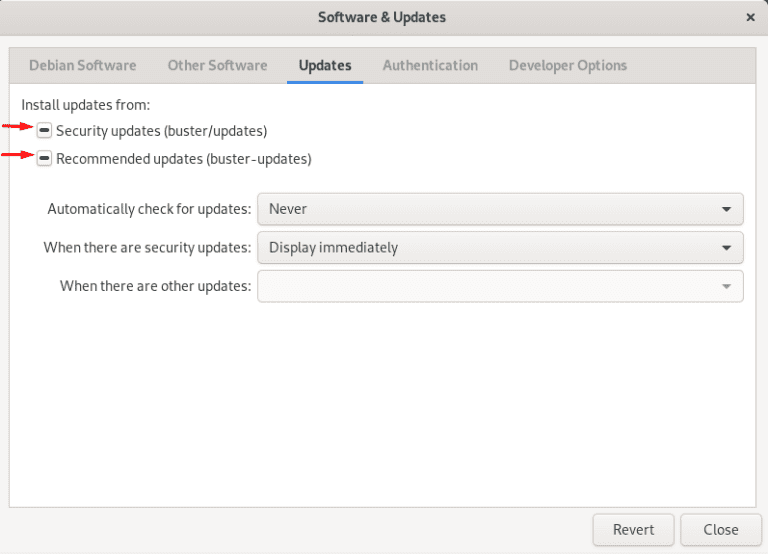Toggle the Security updates checkbox
The height and width of the screenshot is (554, 768).
(x=44, y=130)
